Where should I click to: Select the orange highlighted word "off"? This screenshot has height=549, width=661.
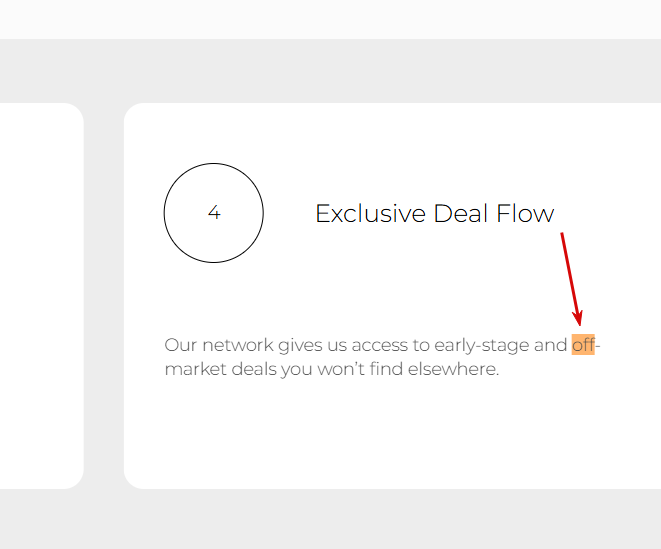(583, 345)
